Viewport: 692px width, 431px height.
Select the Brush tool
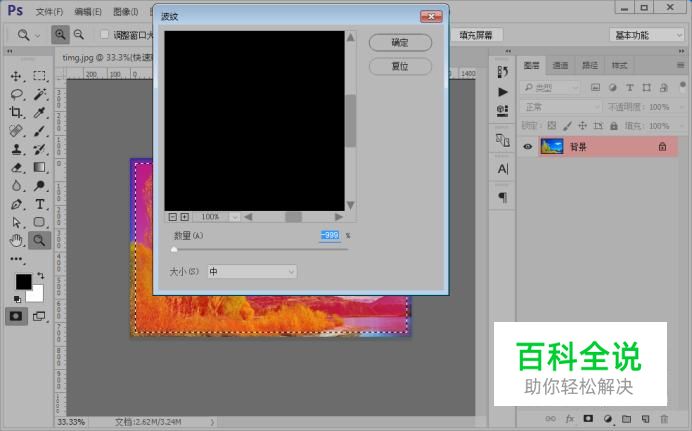point(39,131)
